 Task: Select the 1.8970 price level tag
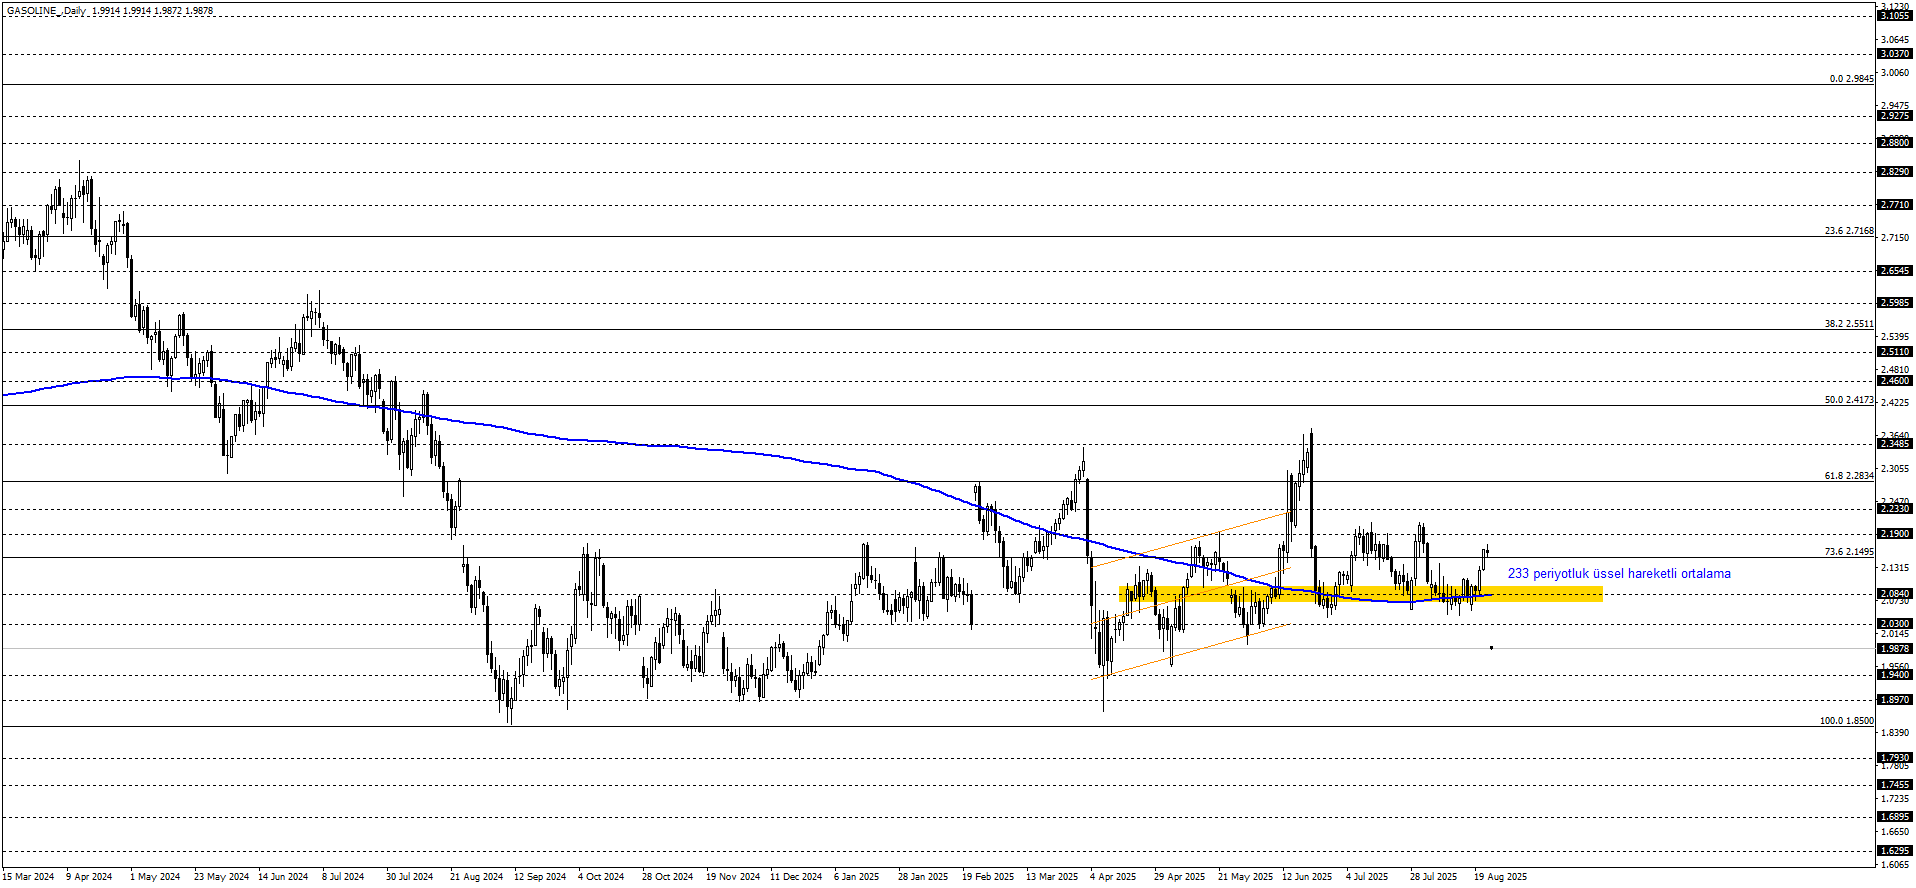click(x=1895, y=700)
